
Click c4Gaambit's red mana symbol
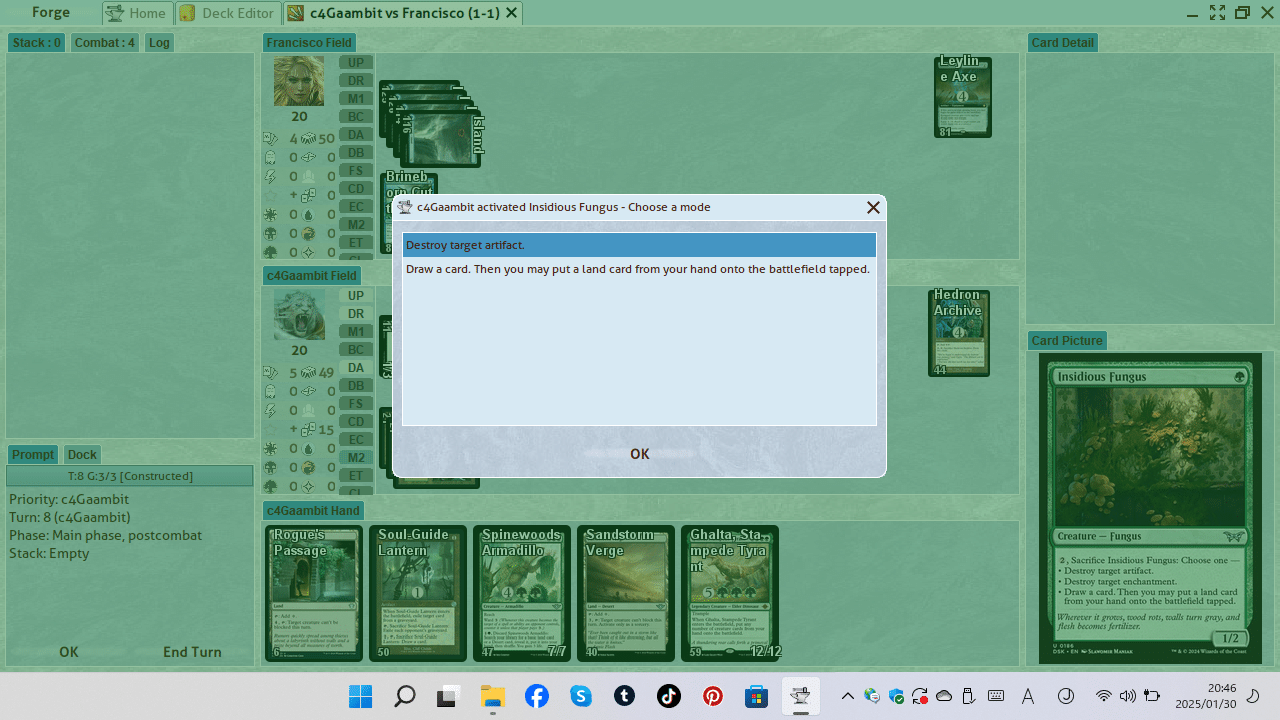[308, 467]
